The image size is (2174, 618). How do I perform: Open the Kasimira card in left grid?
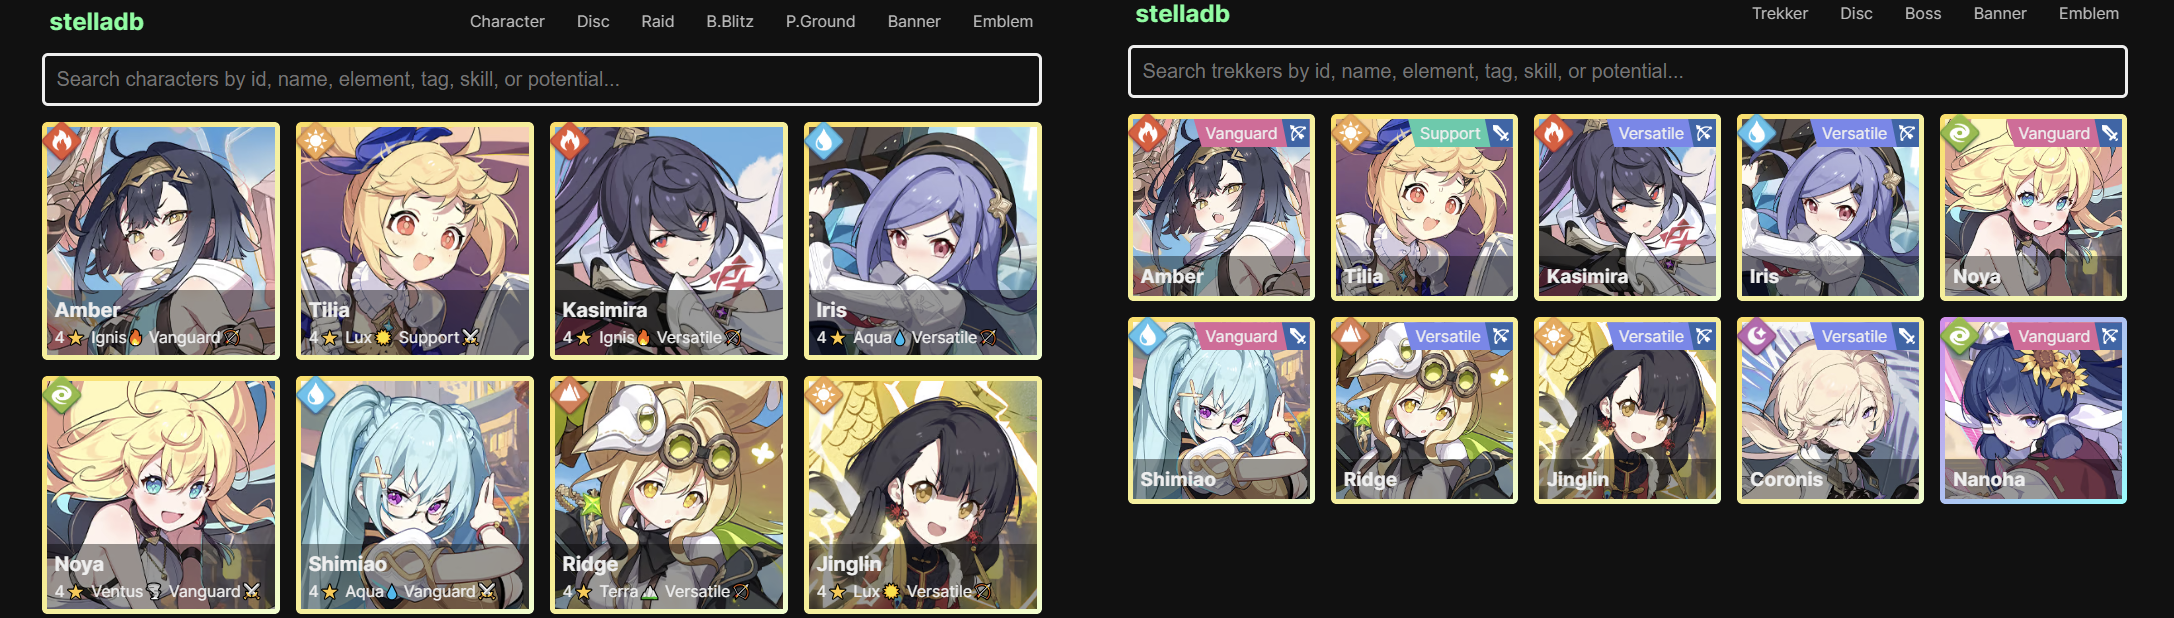669,241
